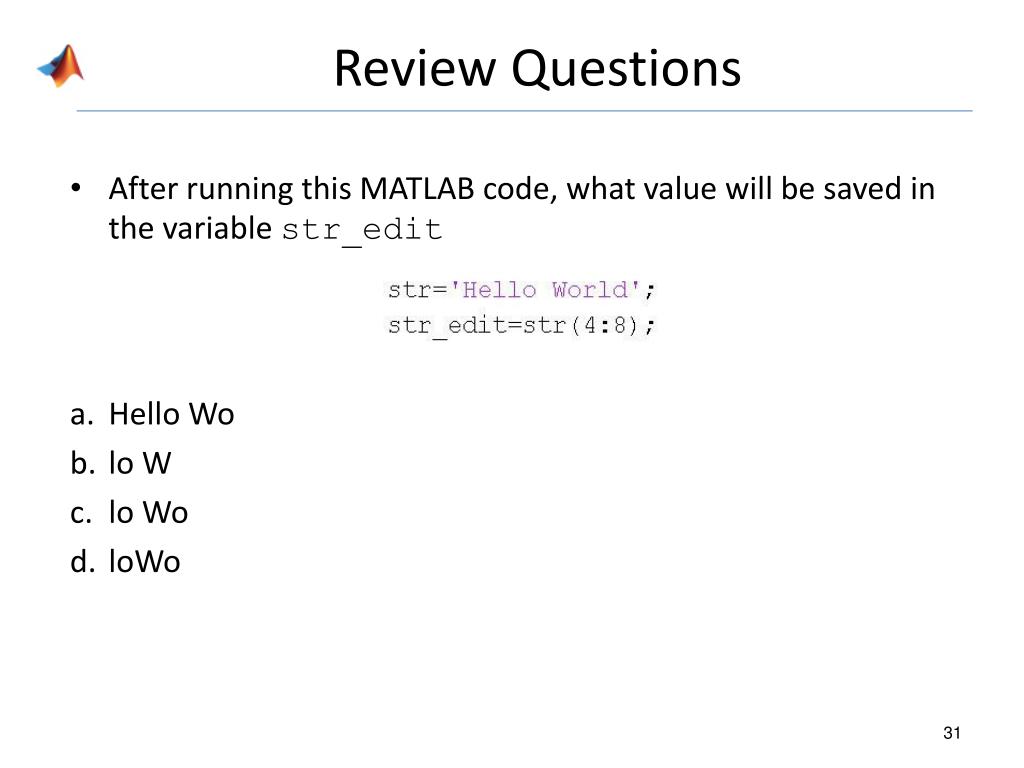Choose answer d. loWo

coord(125,561)
